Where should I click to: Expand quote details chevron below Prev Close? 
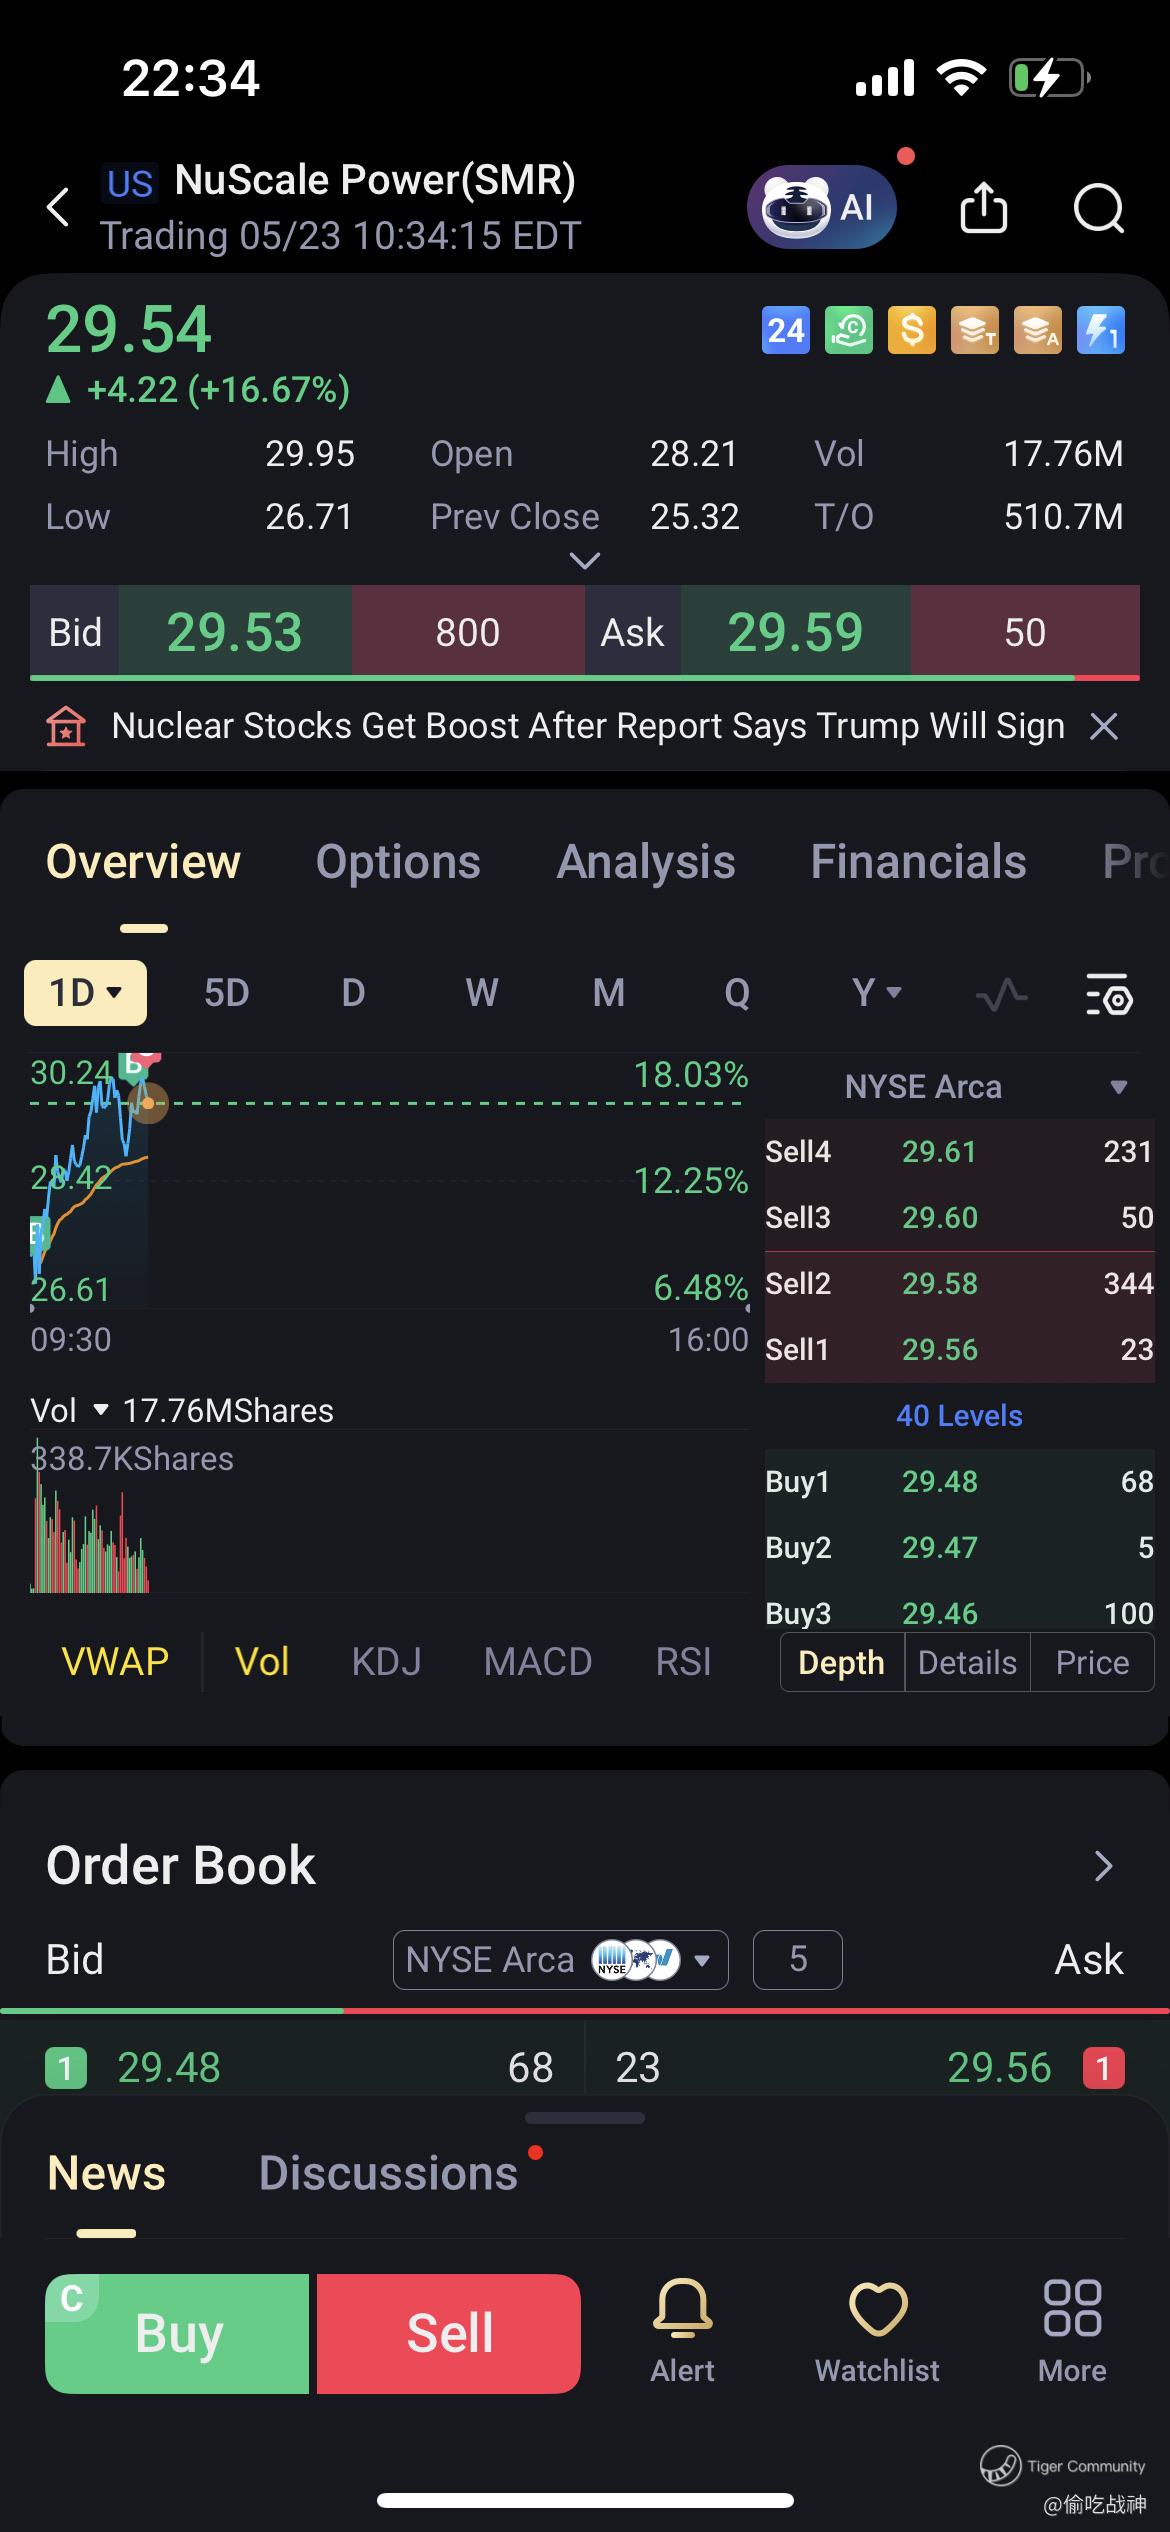(584, 561)
